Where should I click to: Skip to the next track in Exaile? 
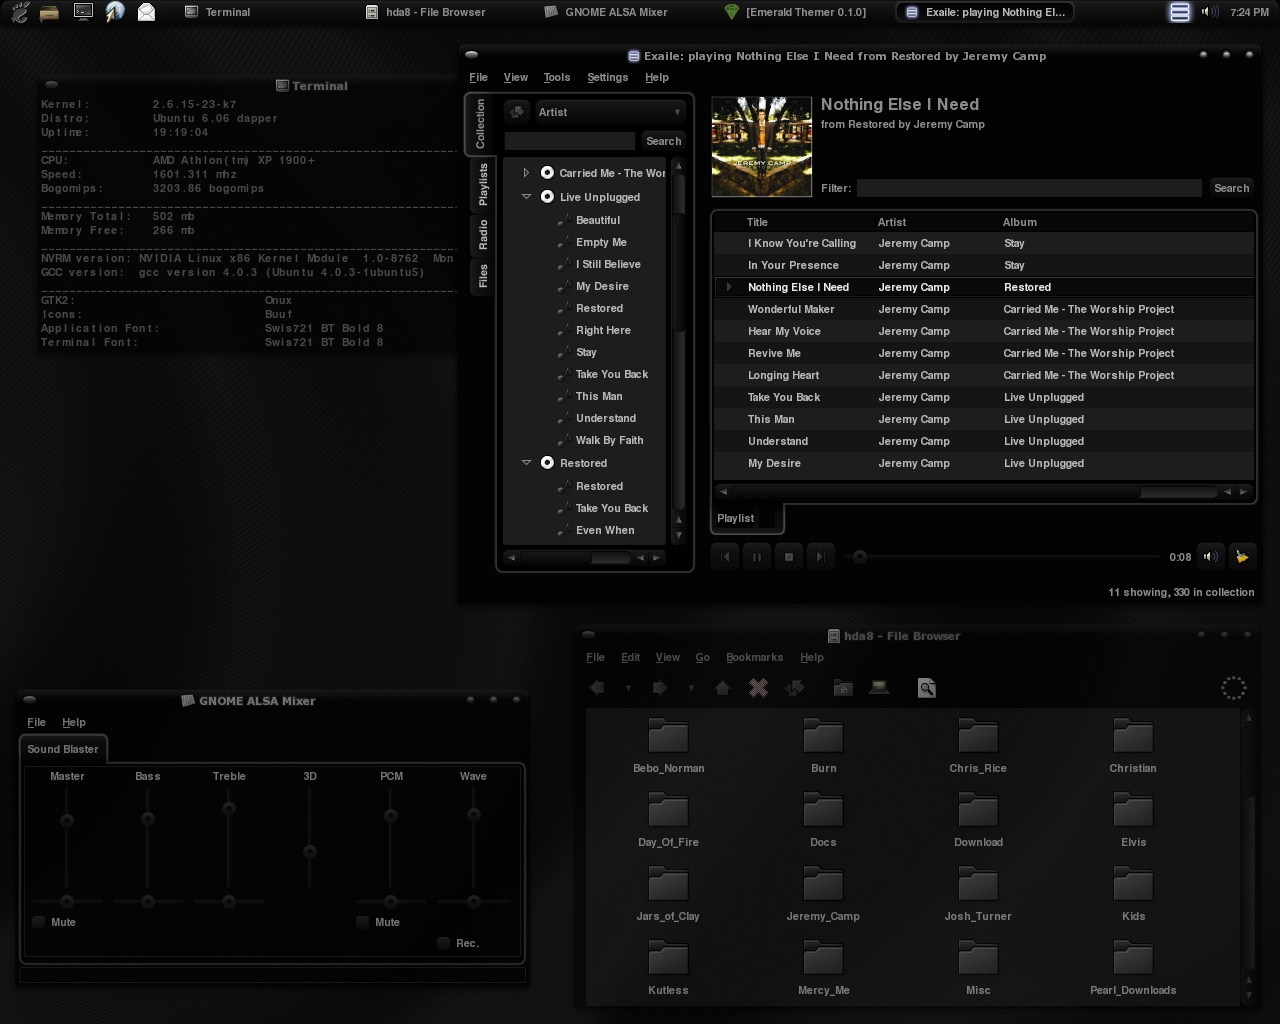point(819,557)
